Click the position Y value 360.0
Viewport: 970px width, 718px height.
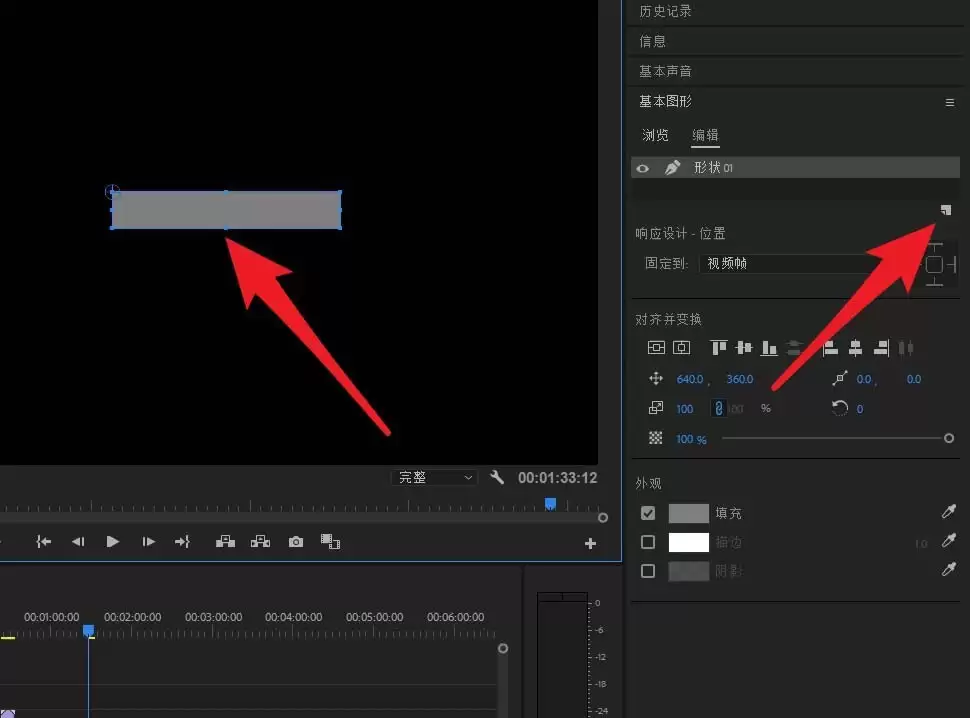click(x=740, y=379)
